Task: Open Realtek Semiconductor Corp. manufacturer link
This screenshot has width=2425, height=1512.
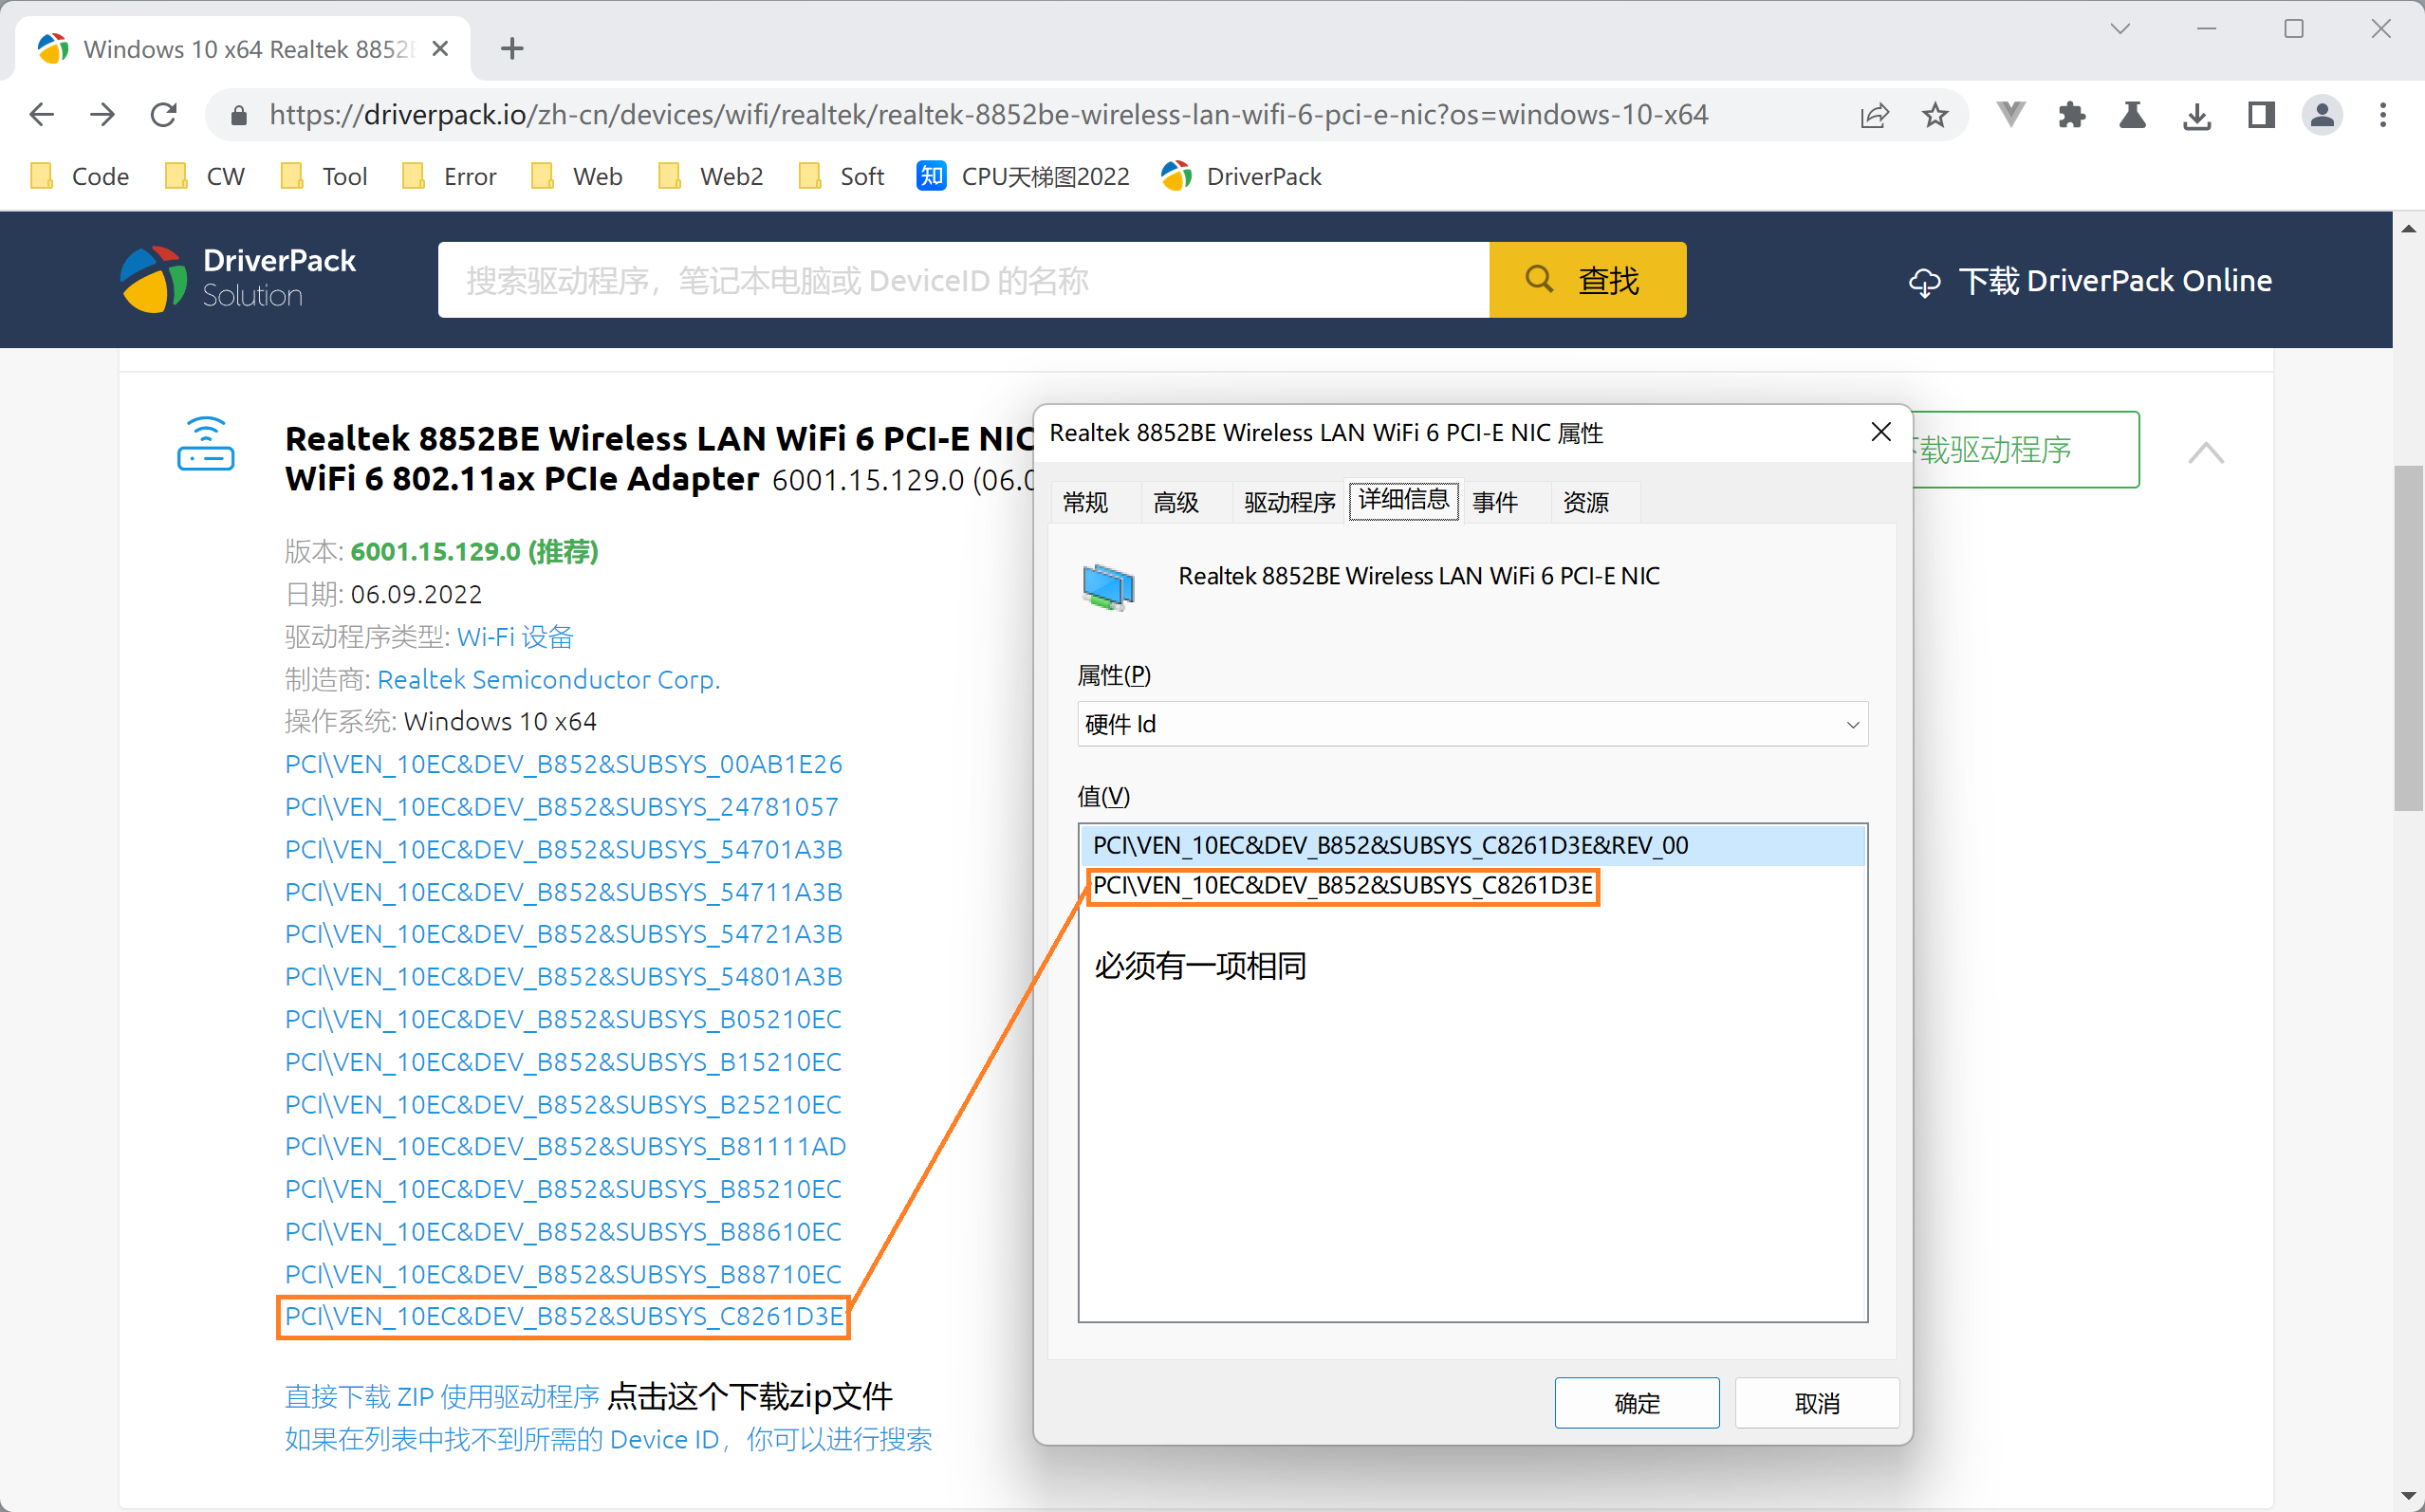Action: click(548, 679)
